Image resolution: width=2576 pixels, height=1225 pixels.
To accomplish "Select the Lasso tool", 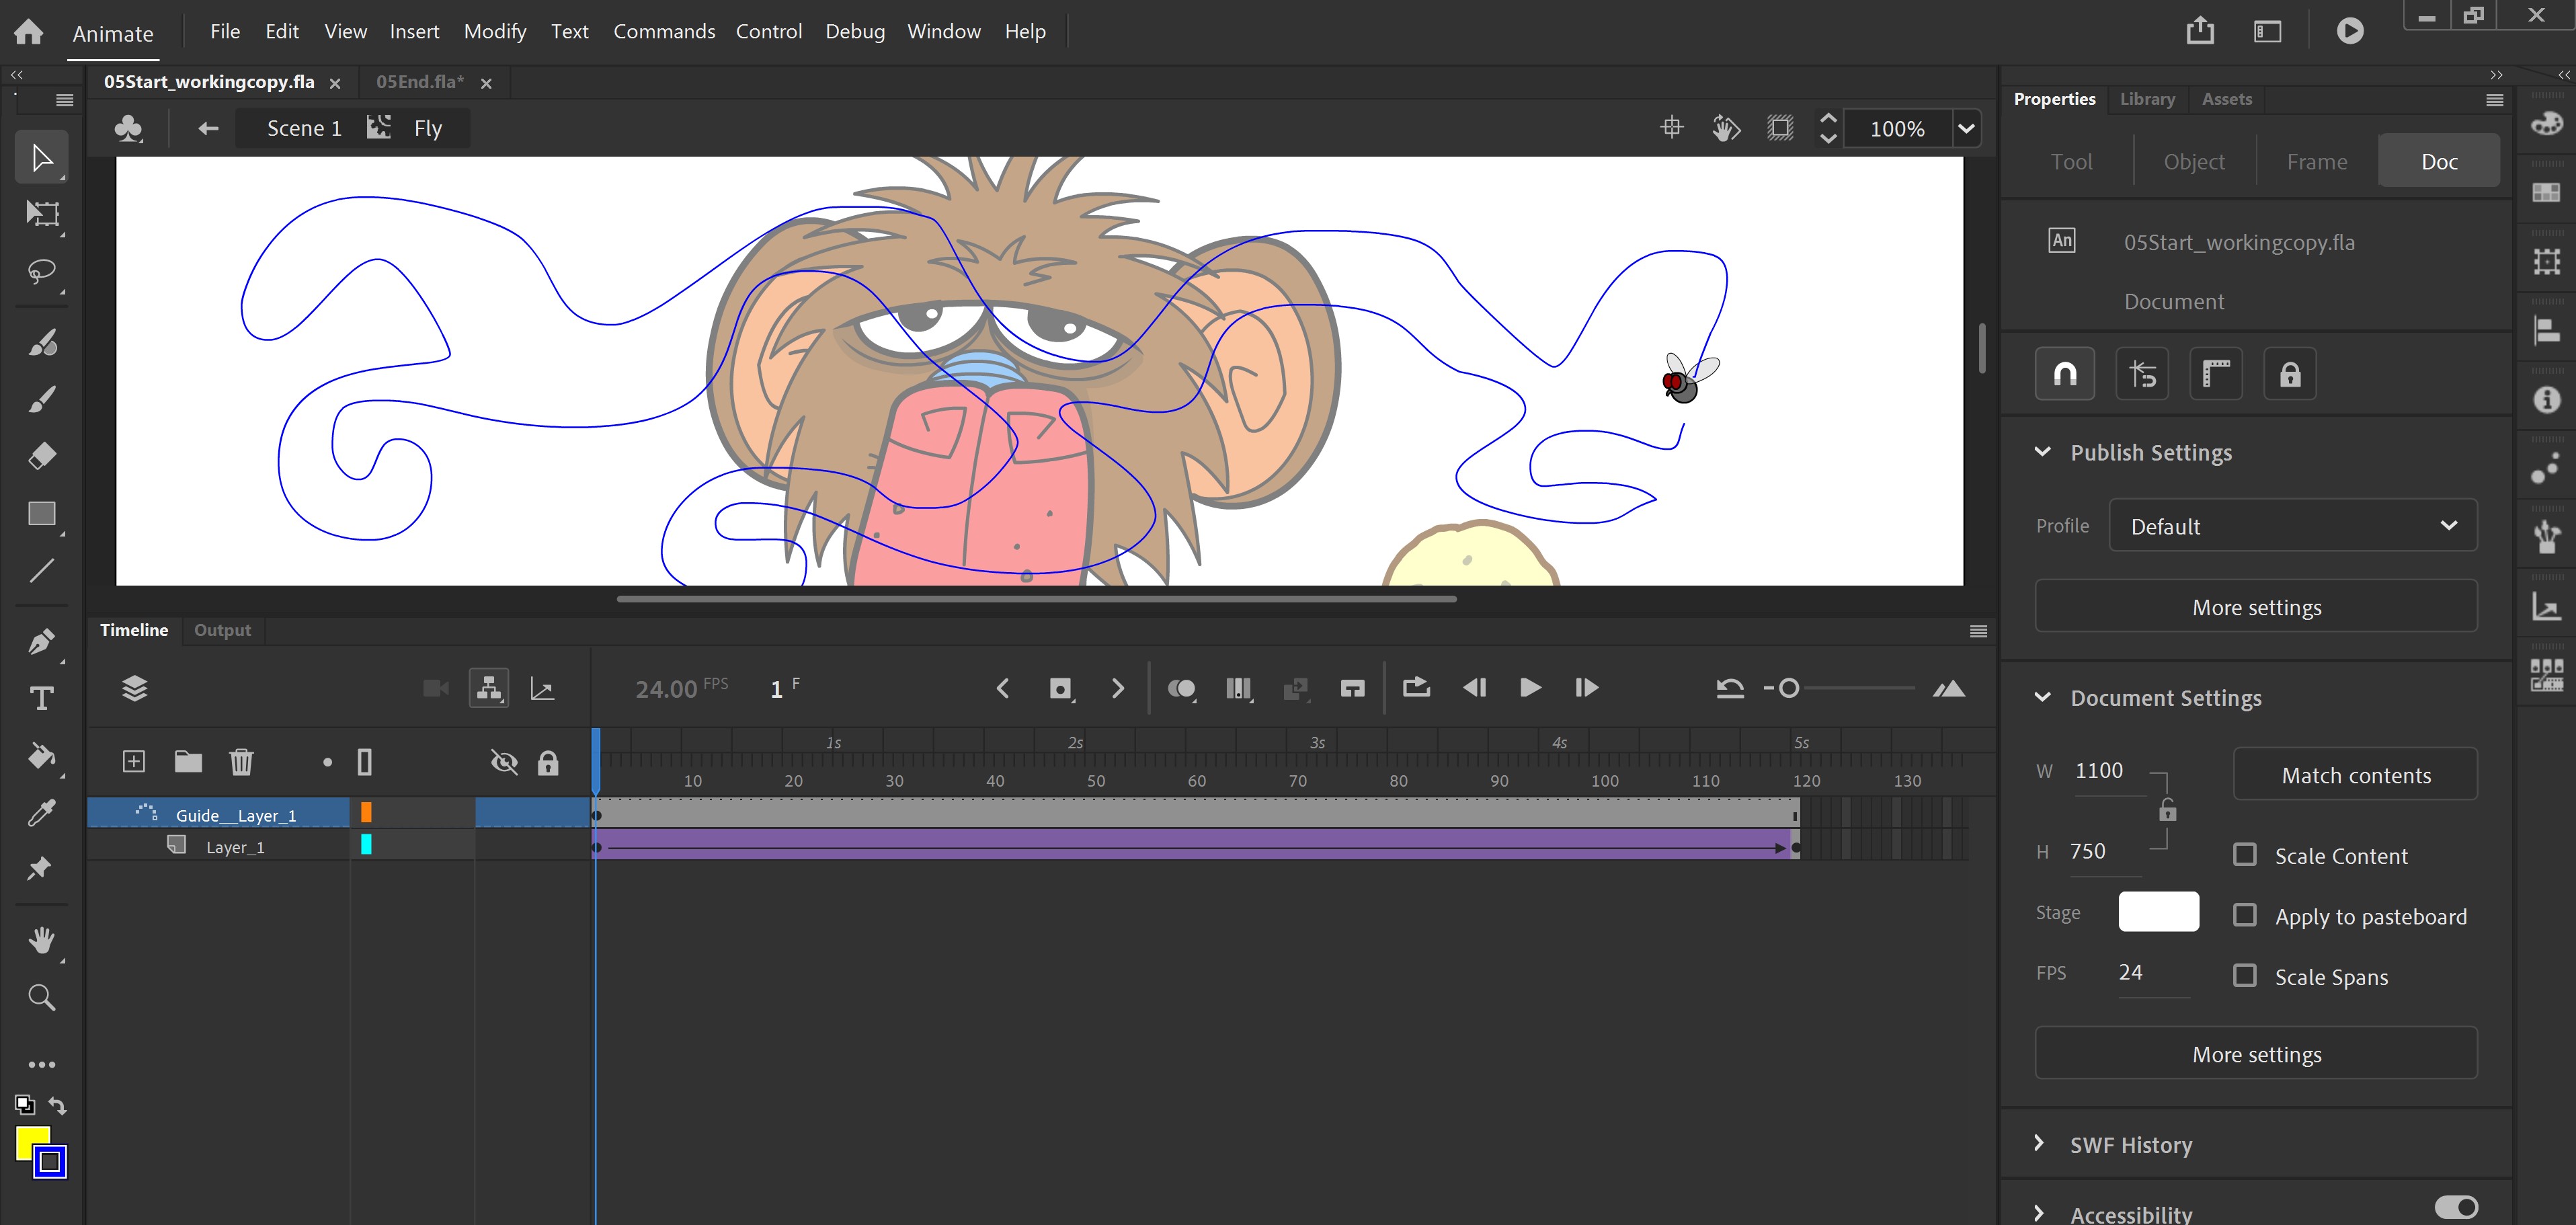I will (x=41, y=271).
